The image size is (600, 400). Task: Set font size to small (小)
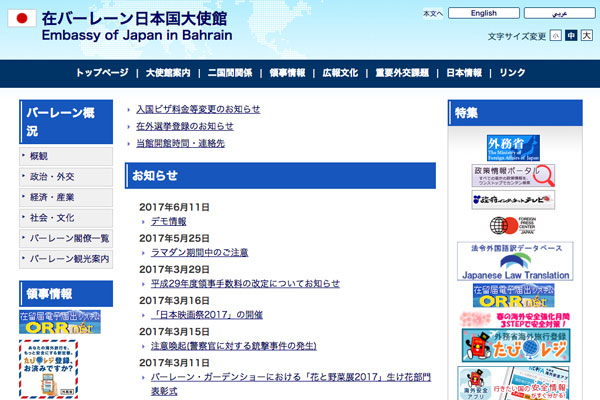click(556, 36)
